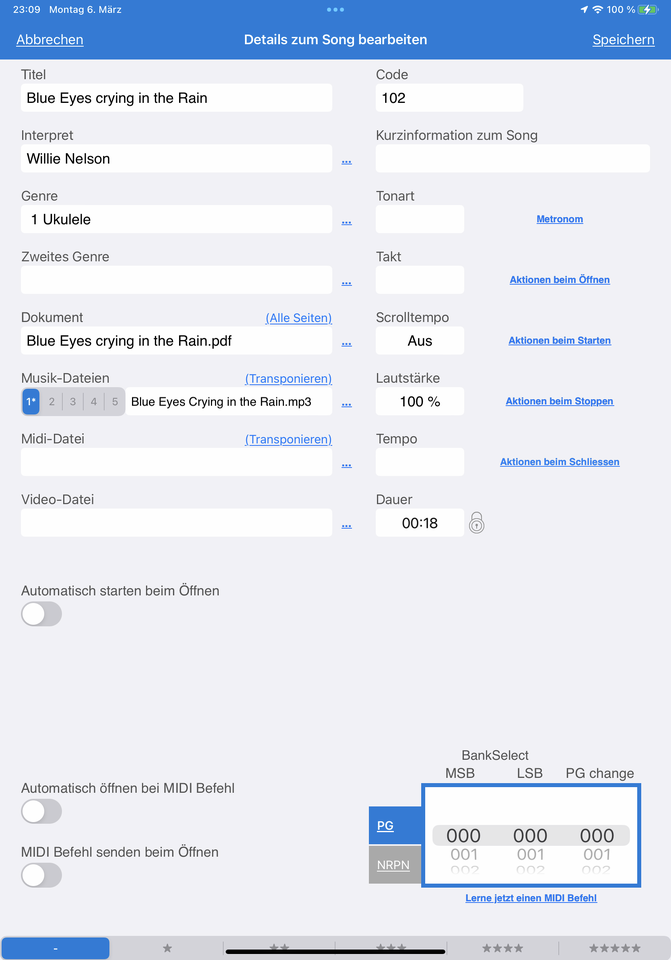Browse Dokument file via ellipsis icon
The height and width of the screenshot is (960, 671).
[x=347, y=343]
